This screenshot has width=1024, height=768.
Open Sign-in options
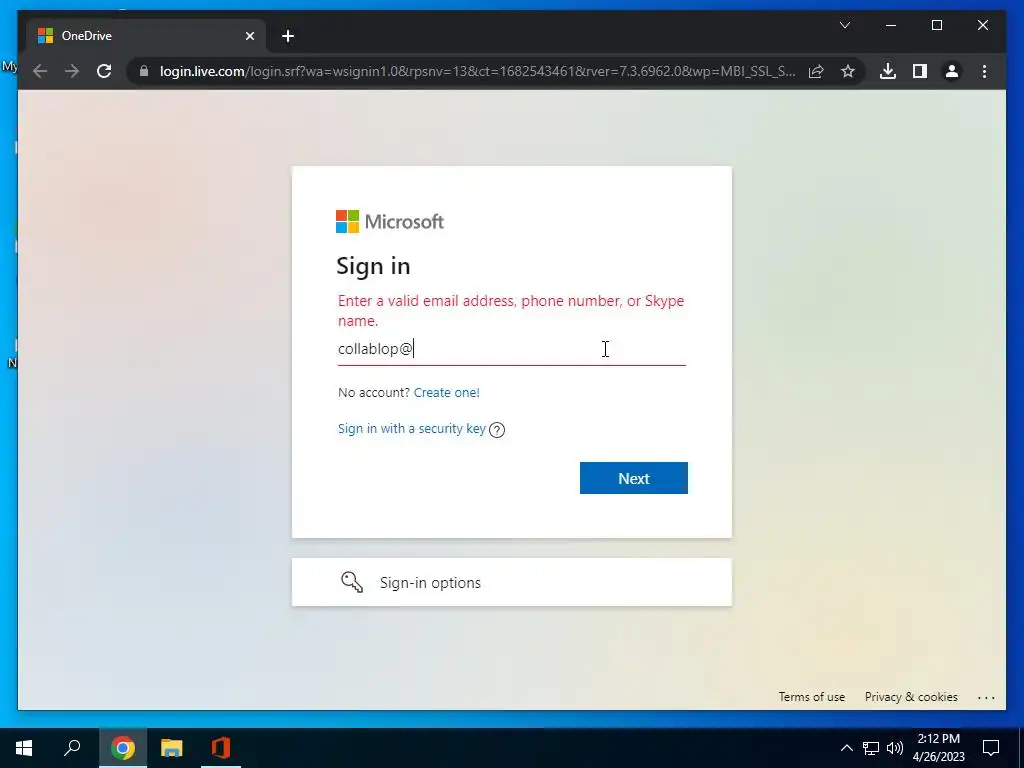pos(511,582)
